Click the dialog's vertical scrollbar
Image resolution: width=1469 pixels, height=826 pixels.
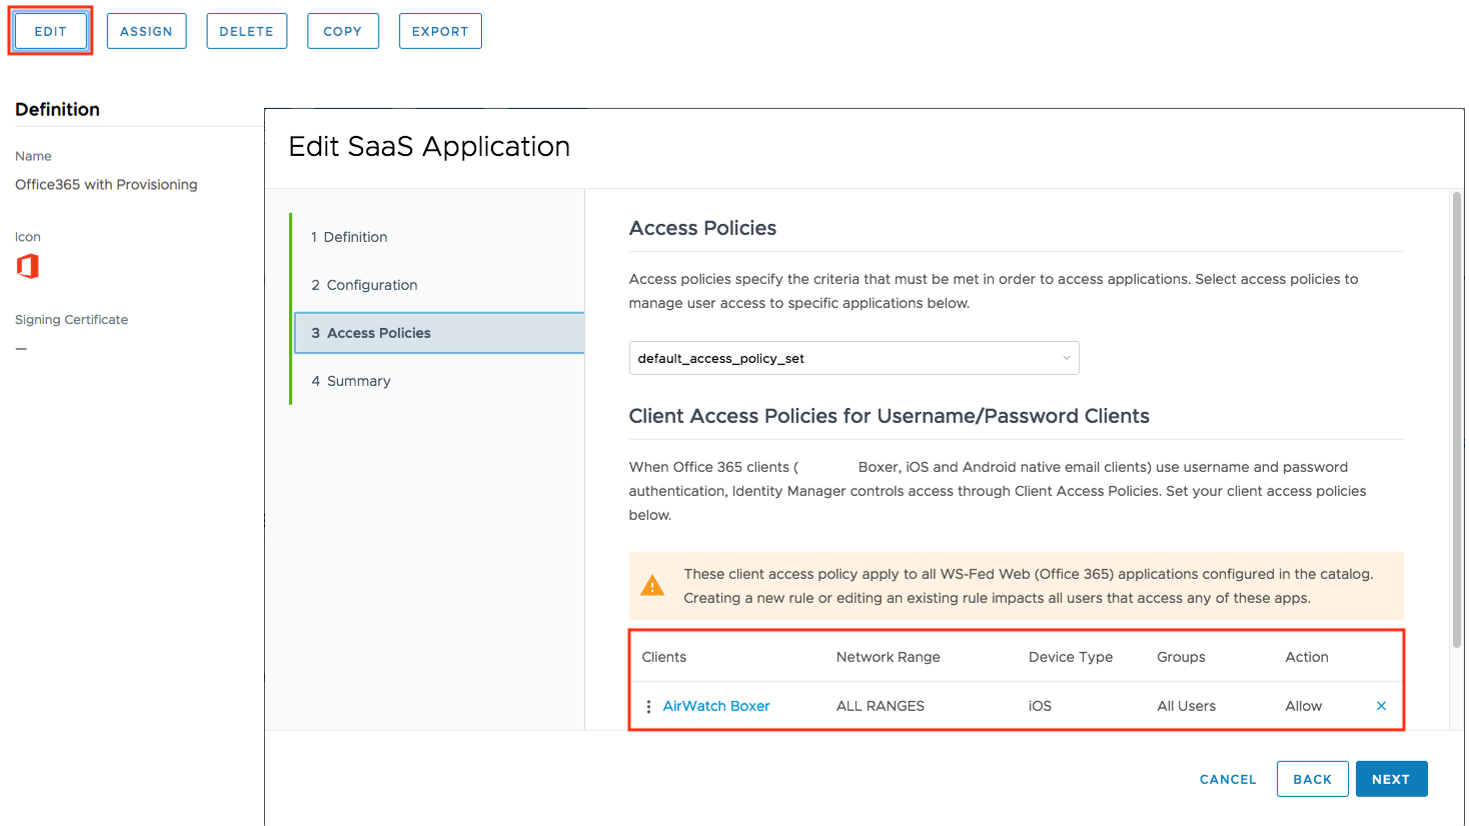pyautogui.click(x=1456, y=420)
